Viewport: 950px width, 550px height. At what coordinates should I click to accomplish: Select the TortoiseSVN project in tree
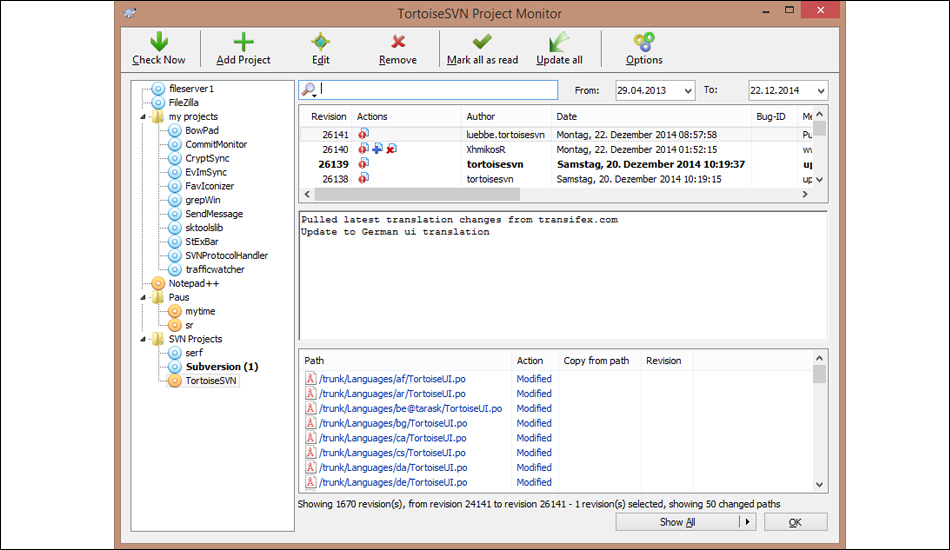(211, 381)
